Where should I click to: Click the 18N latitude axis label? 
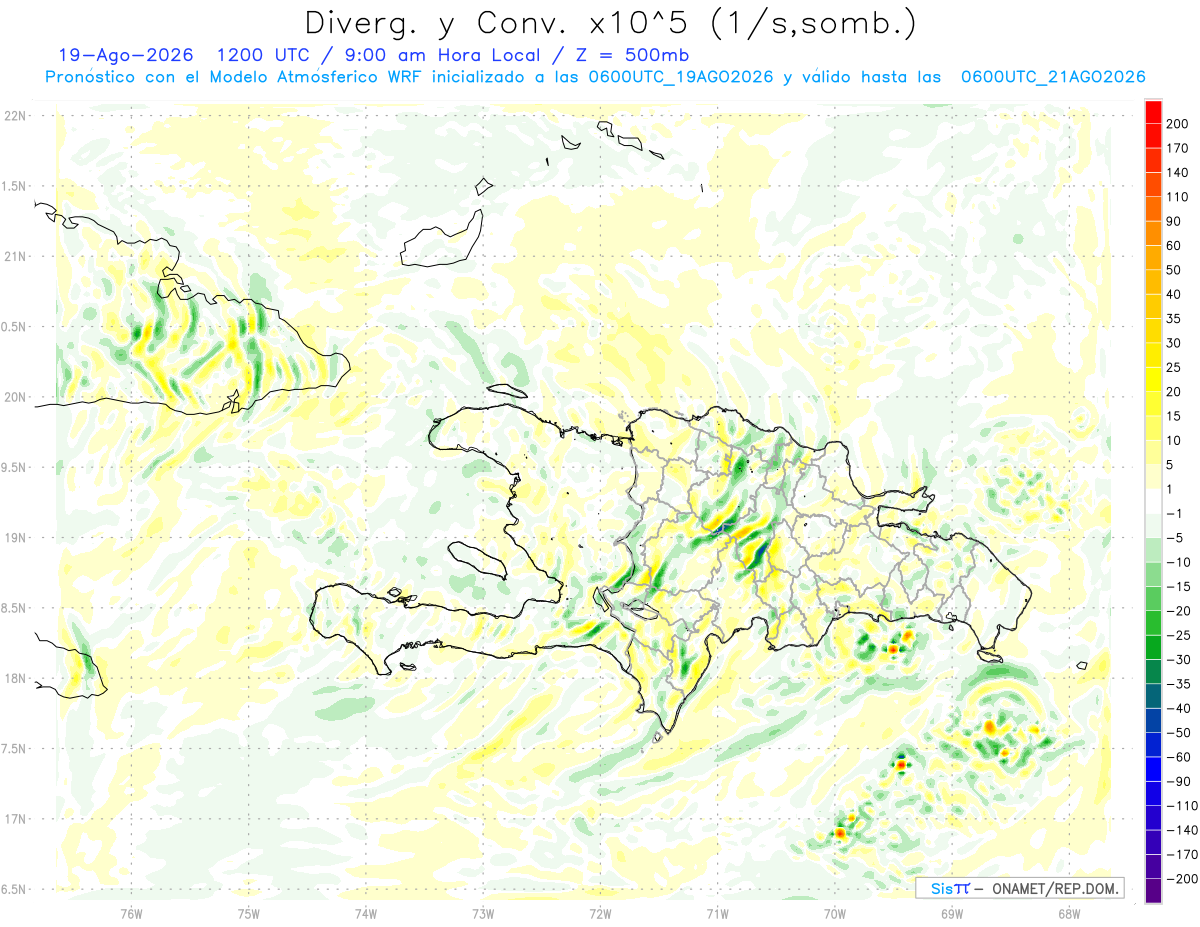click(15, 679)
